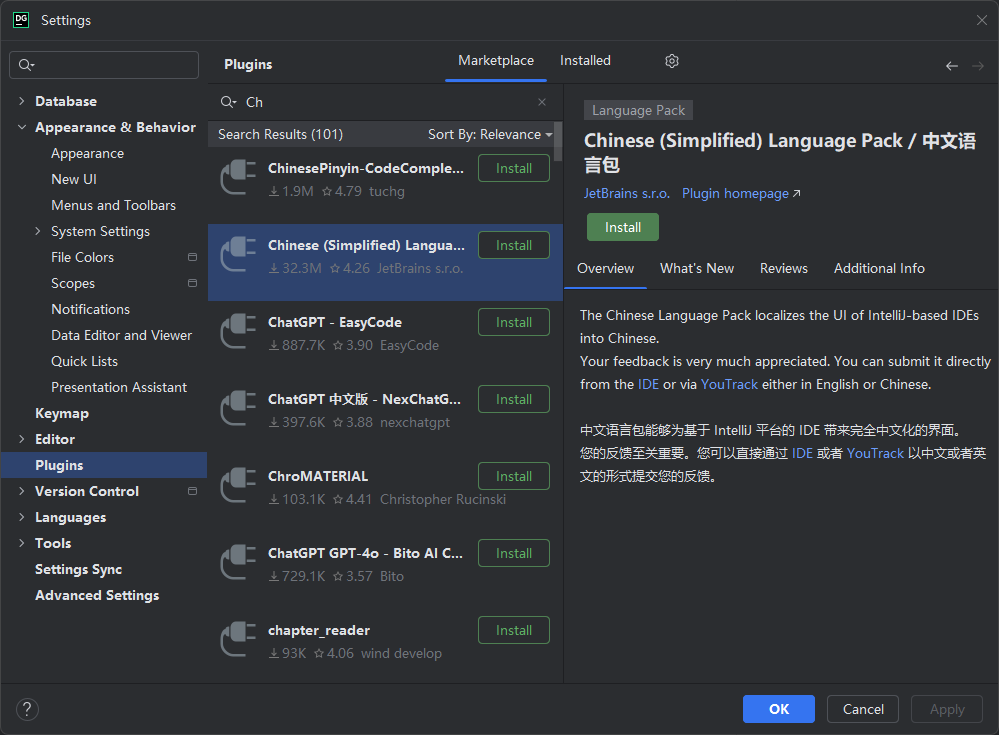Viewport: 999px width, 735px height.
Task: Expand the Languages node
Action: click(x=22, y=517)
